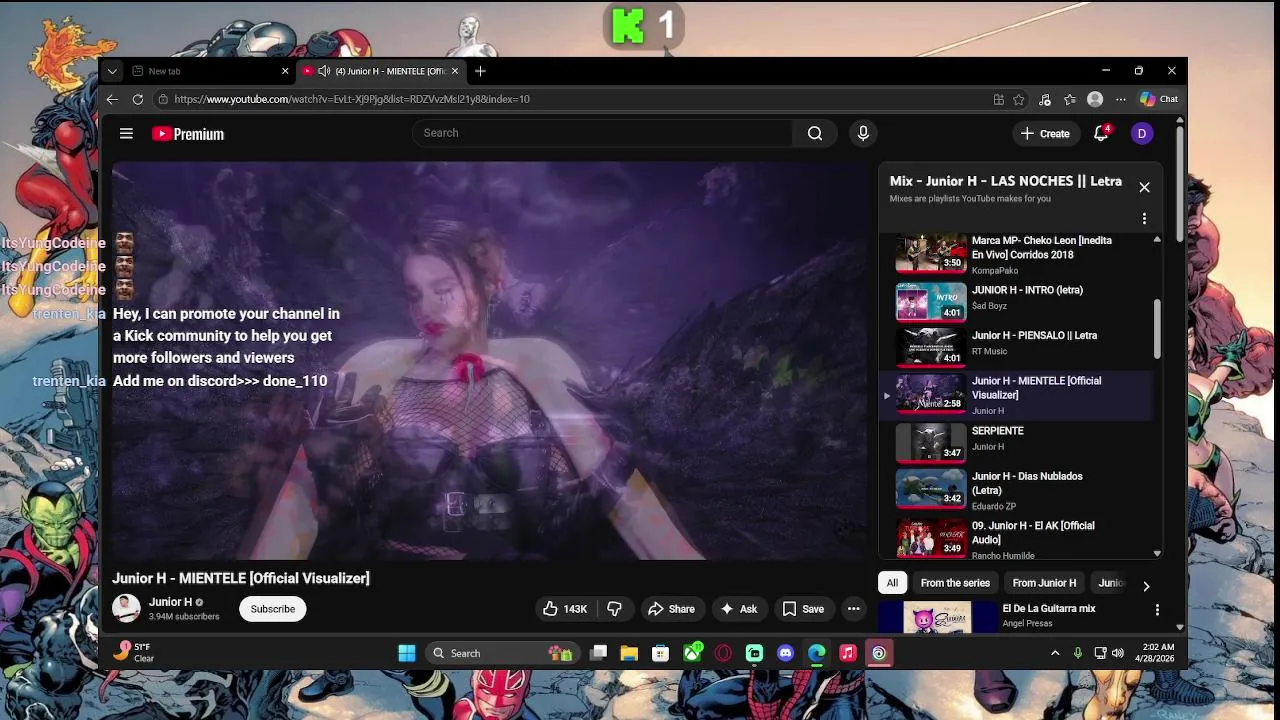The height and width of the screenshot is (720, 1280).
Task: Show hidden system tray icons
Action: pos(1055,653)
